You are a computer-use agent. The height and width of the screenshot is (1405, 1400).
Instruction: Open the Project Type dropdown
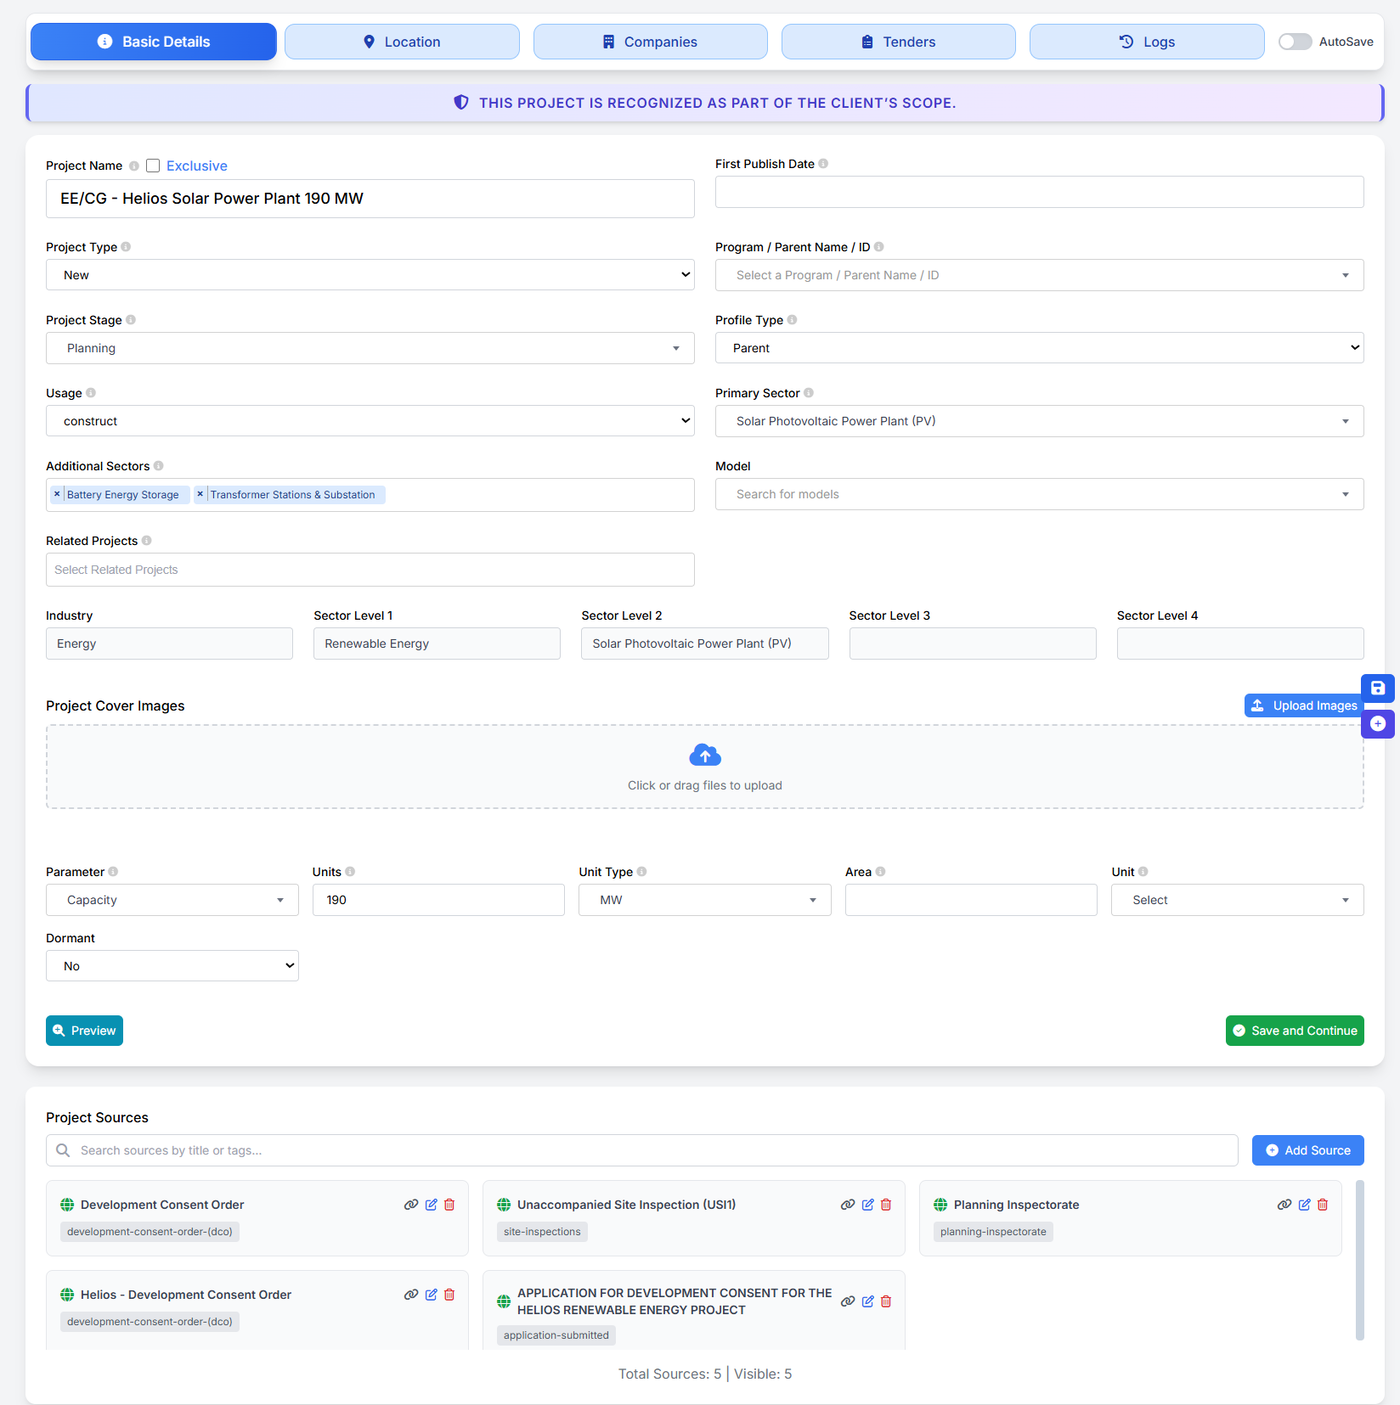tap(370, 275)
